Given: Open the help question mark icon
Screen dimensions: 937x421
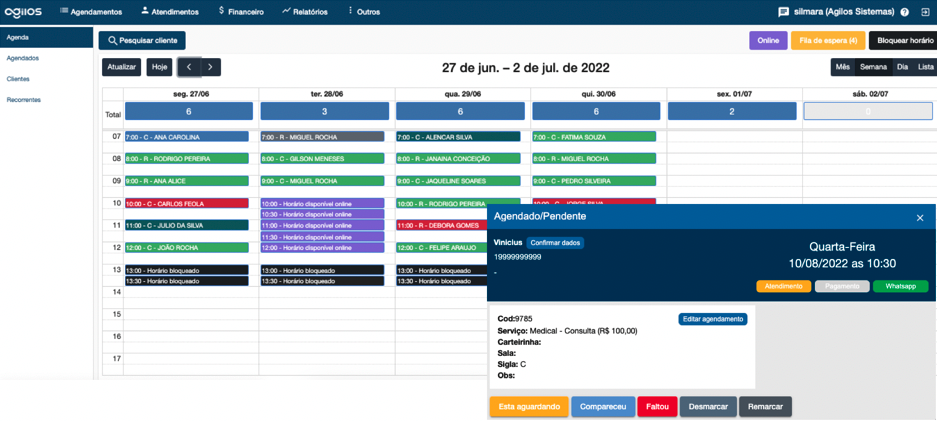Looking at the screenshot, I should [x=904, y=12].
